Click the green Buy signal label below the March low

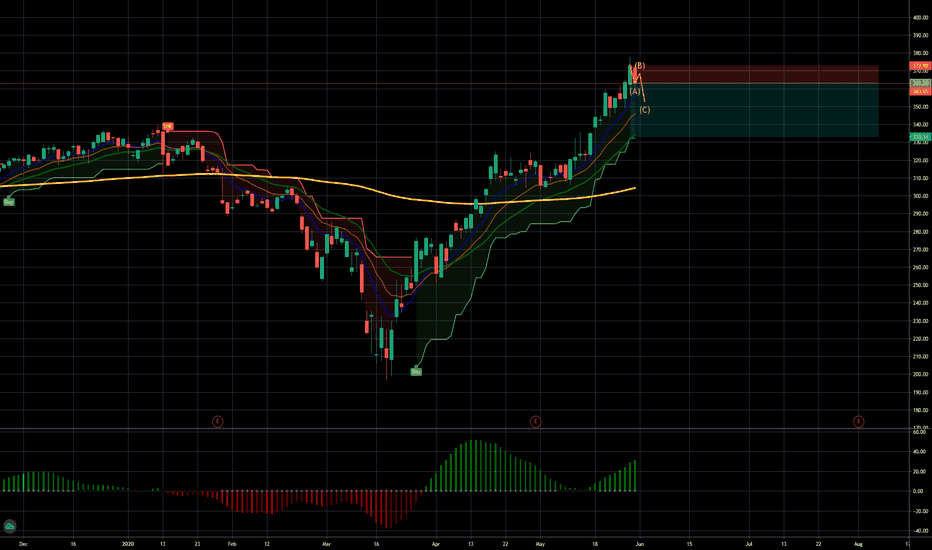(416, 372)
